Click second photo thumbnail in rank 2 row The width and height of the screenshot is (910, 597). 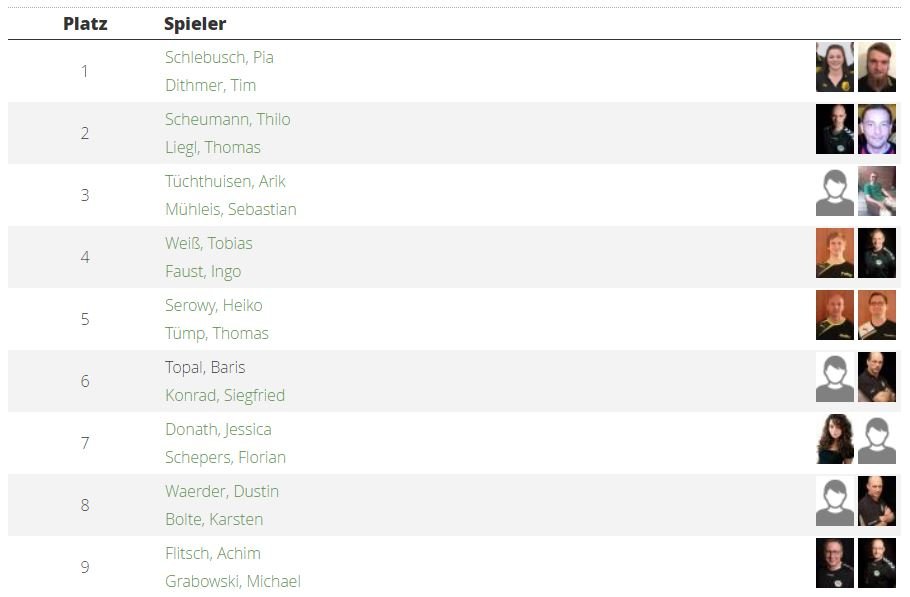[877, 129]
